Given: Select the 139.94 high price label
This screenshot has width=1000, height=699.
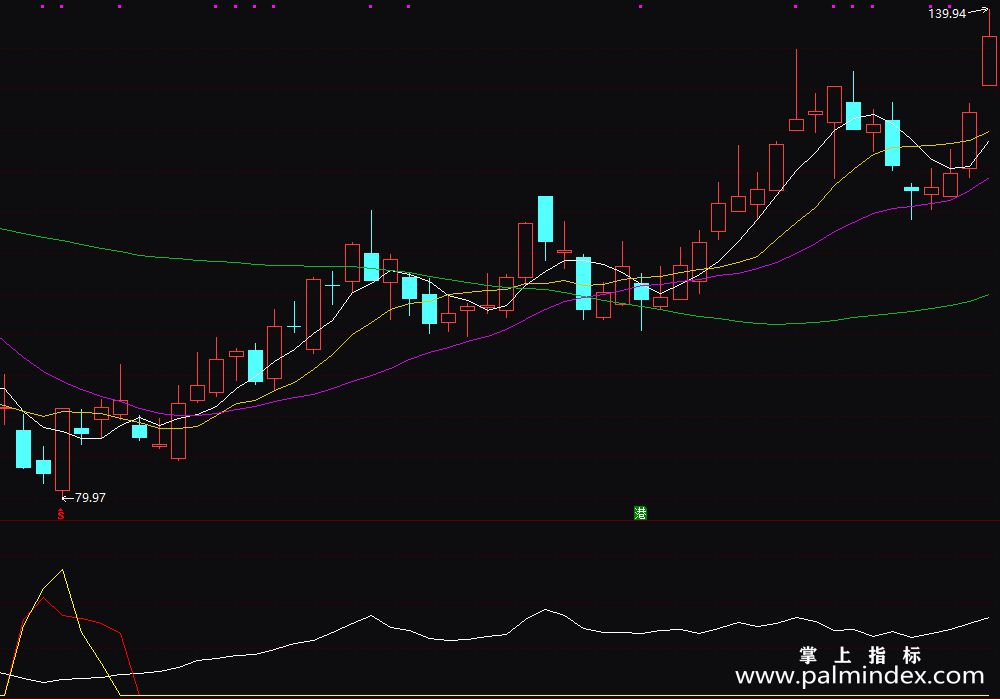Looking at the screenshot, I should 947,13.
